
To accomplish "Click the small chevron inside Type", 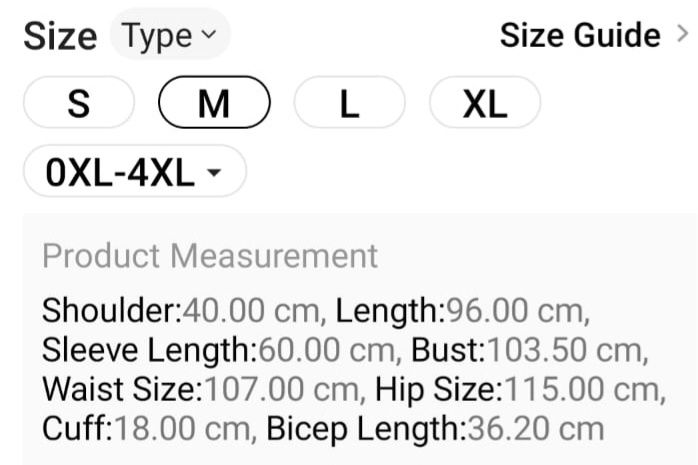I will (x=208, y=36).
